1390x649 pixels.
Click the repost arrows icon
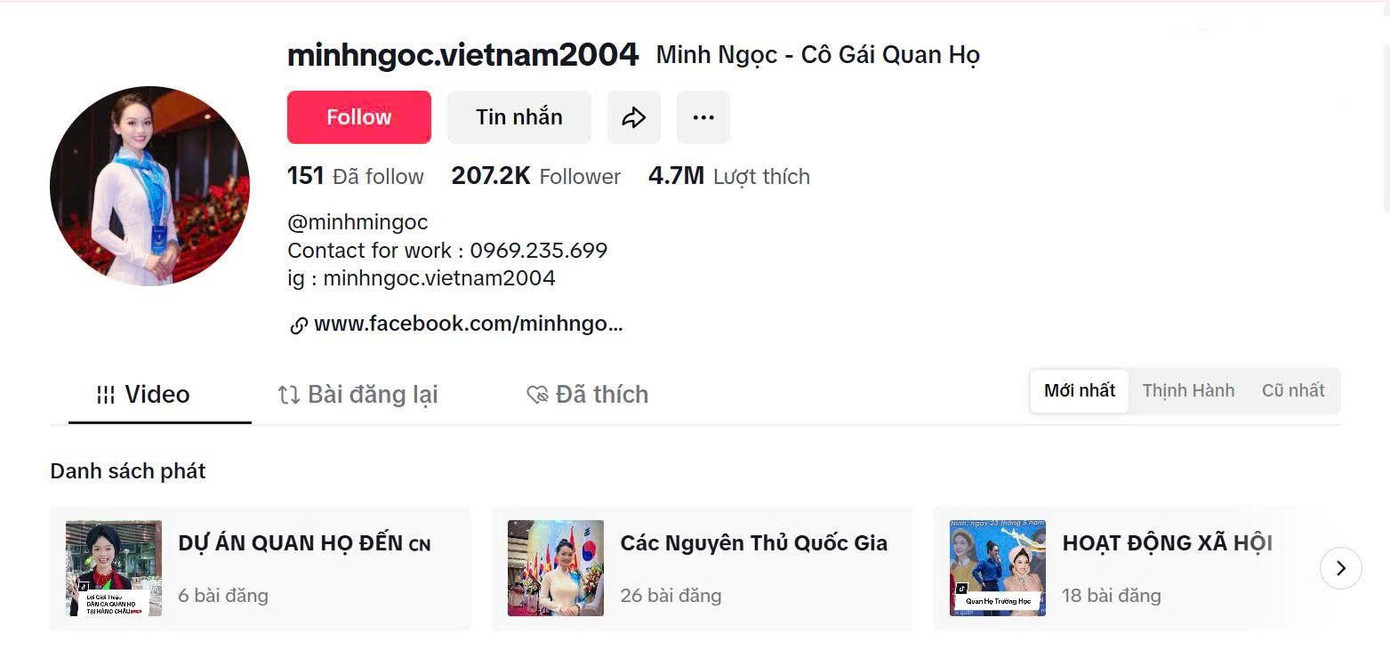pos(289,395)
